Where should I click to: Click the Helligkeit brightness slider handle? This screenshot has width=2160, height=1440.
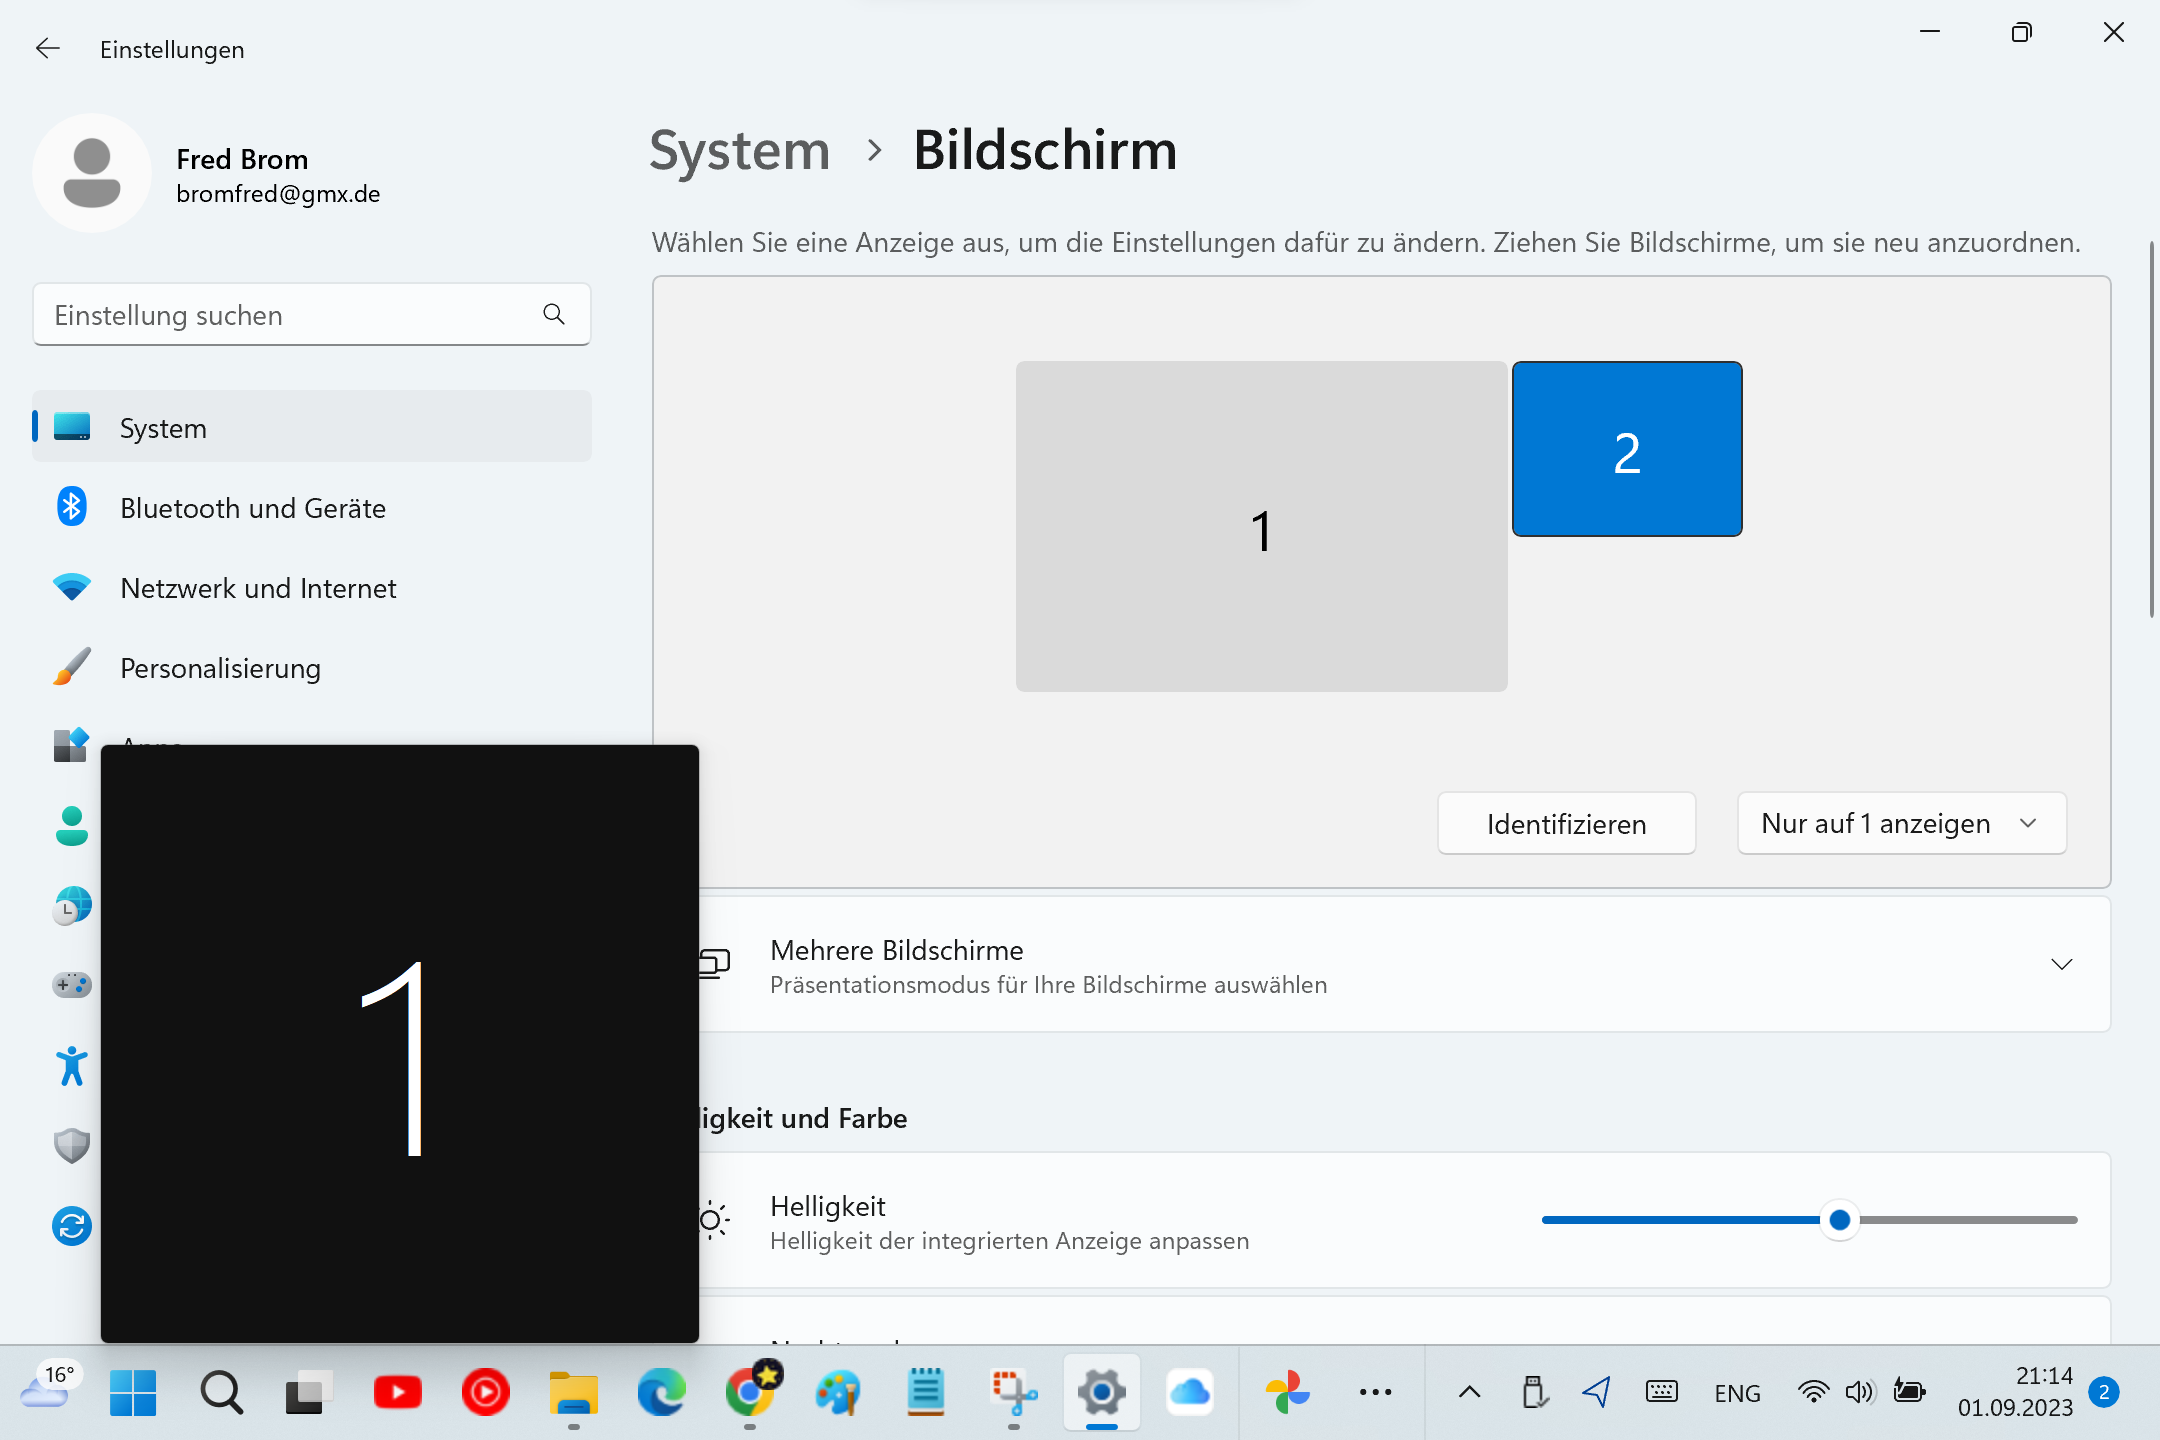click(x=1839, y=1220)
